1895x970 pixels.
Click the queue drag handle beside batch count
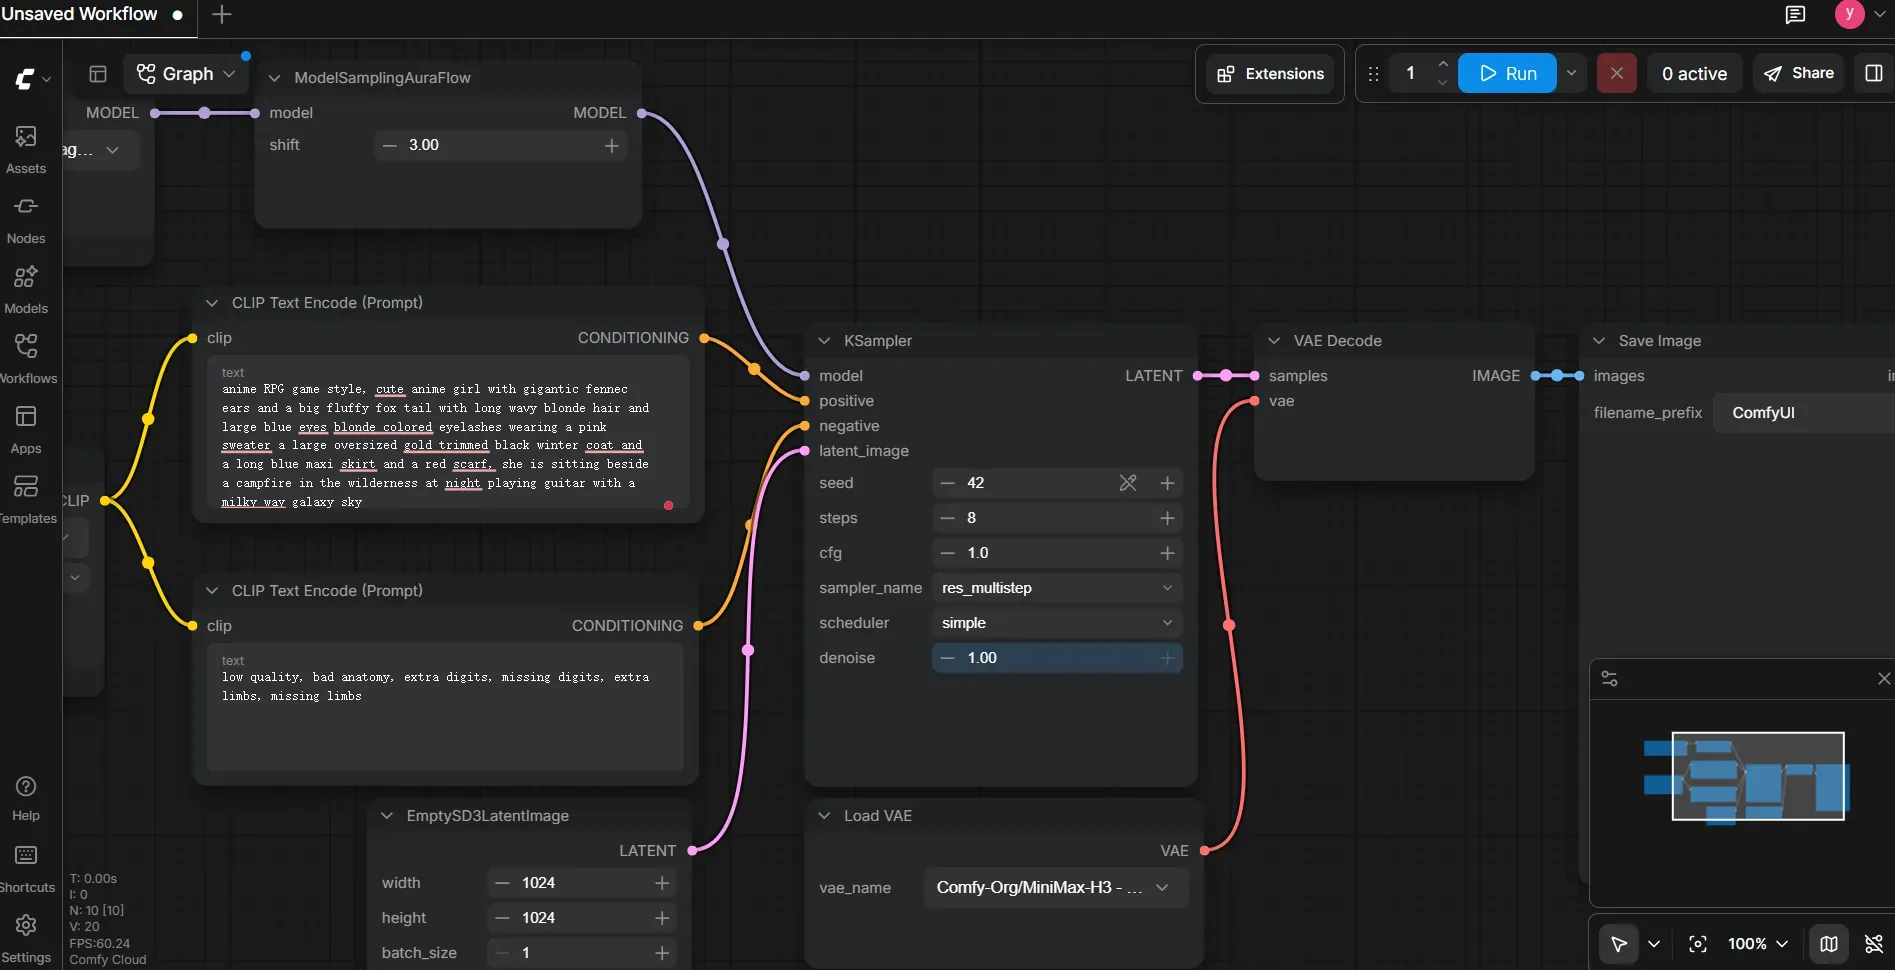coord(1373,74)
